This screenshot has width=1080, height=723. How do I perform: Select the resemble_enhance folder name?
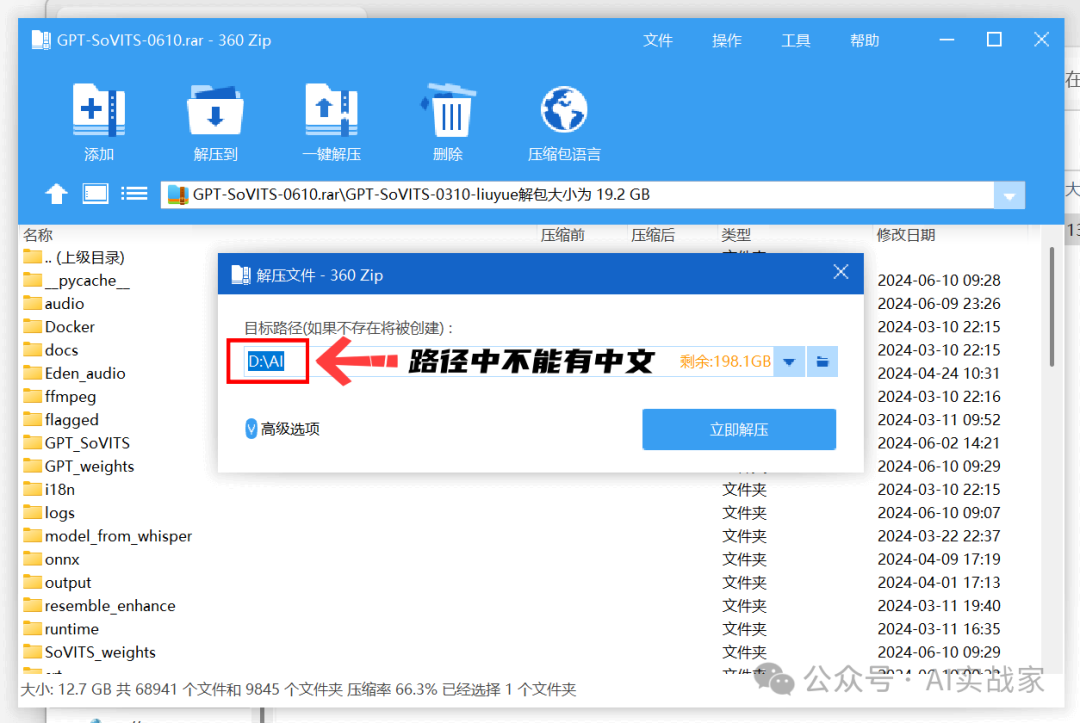(110, 605)
